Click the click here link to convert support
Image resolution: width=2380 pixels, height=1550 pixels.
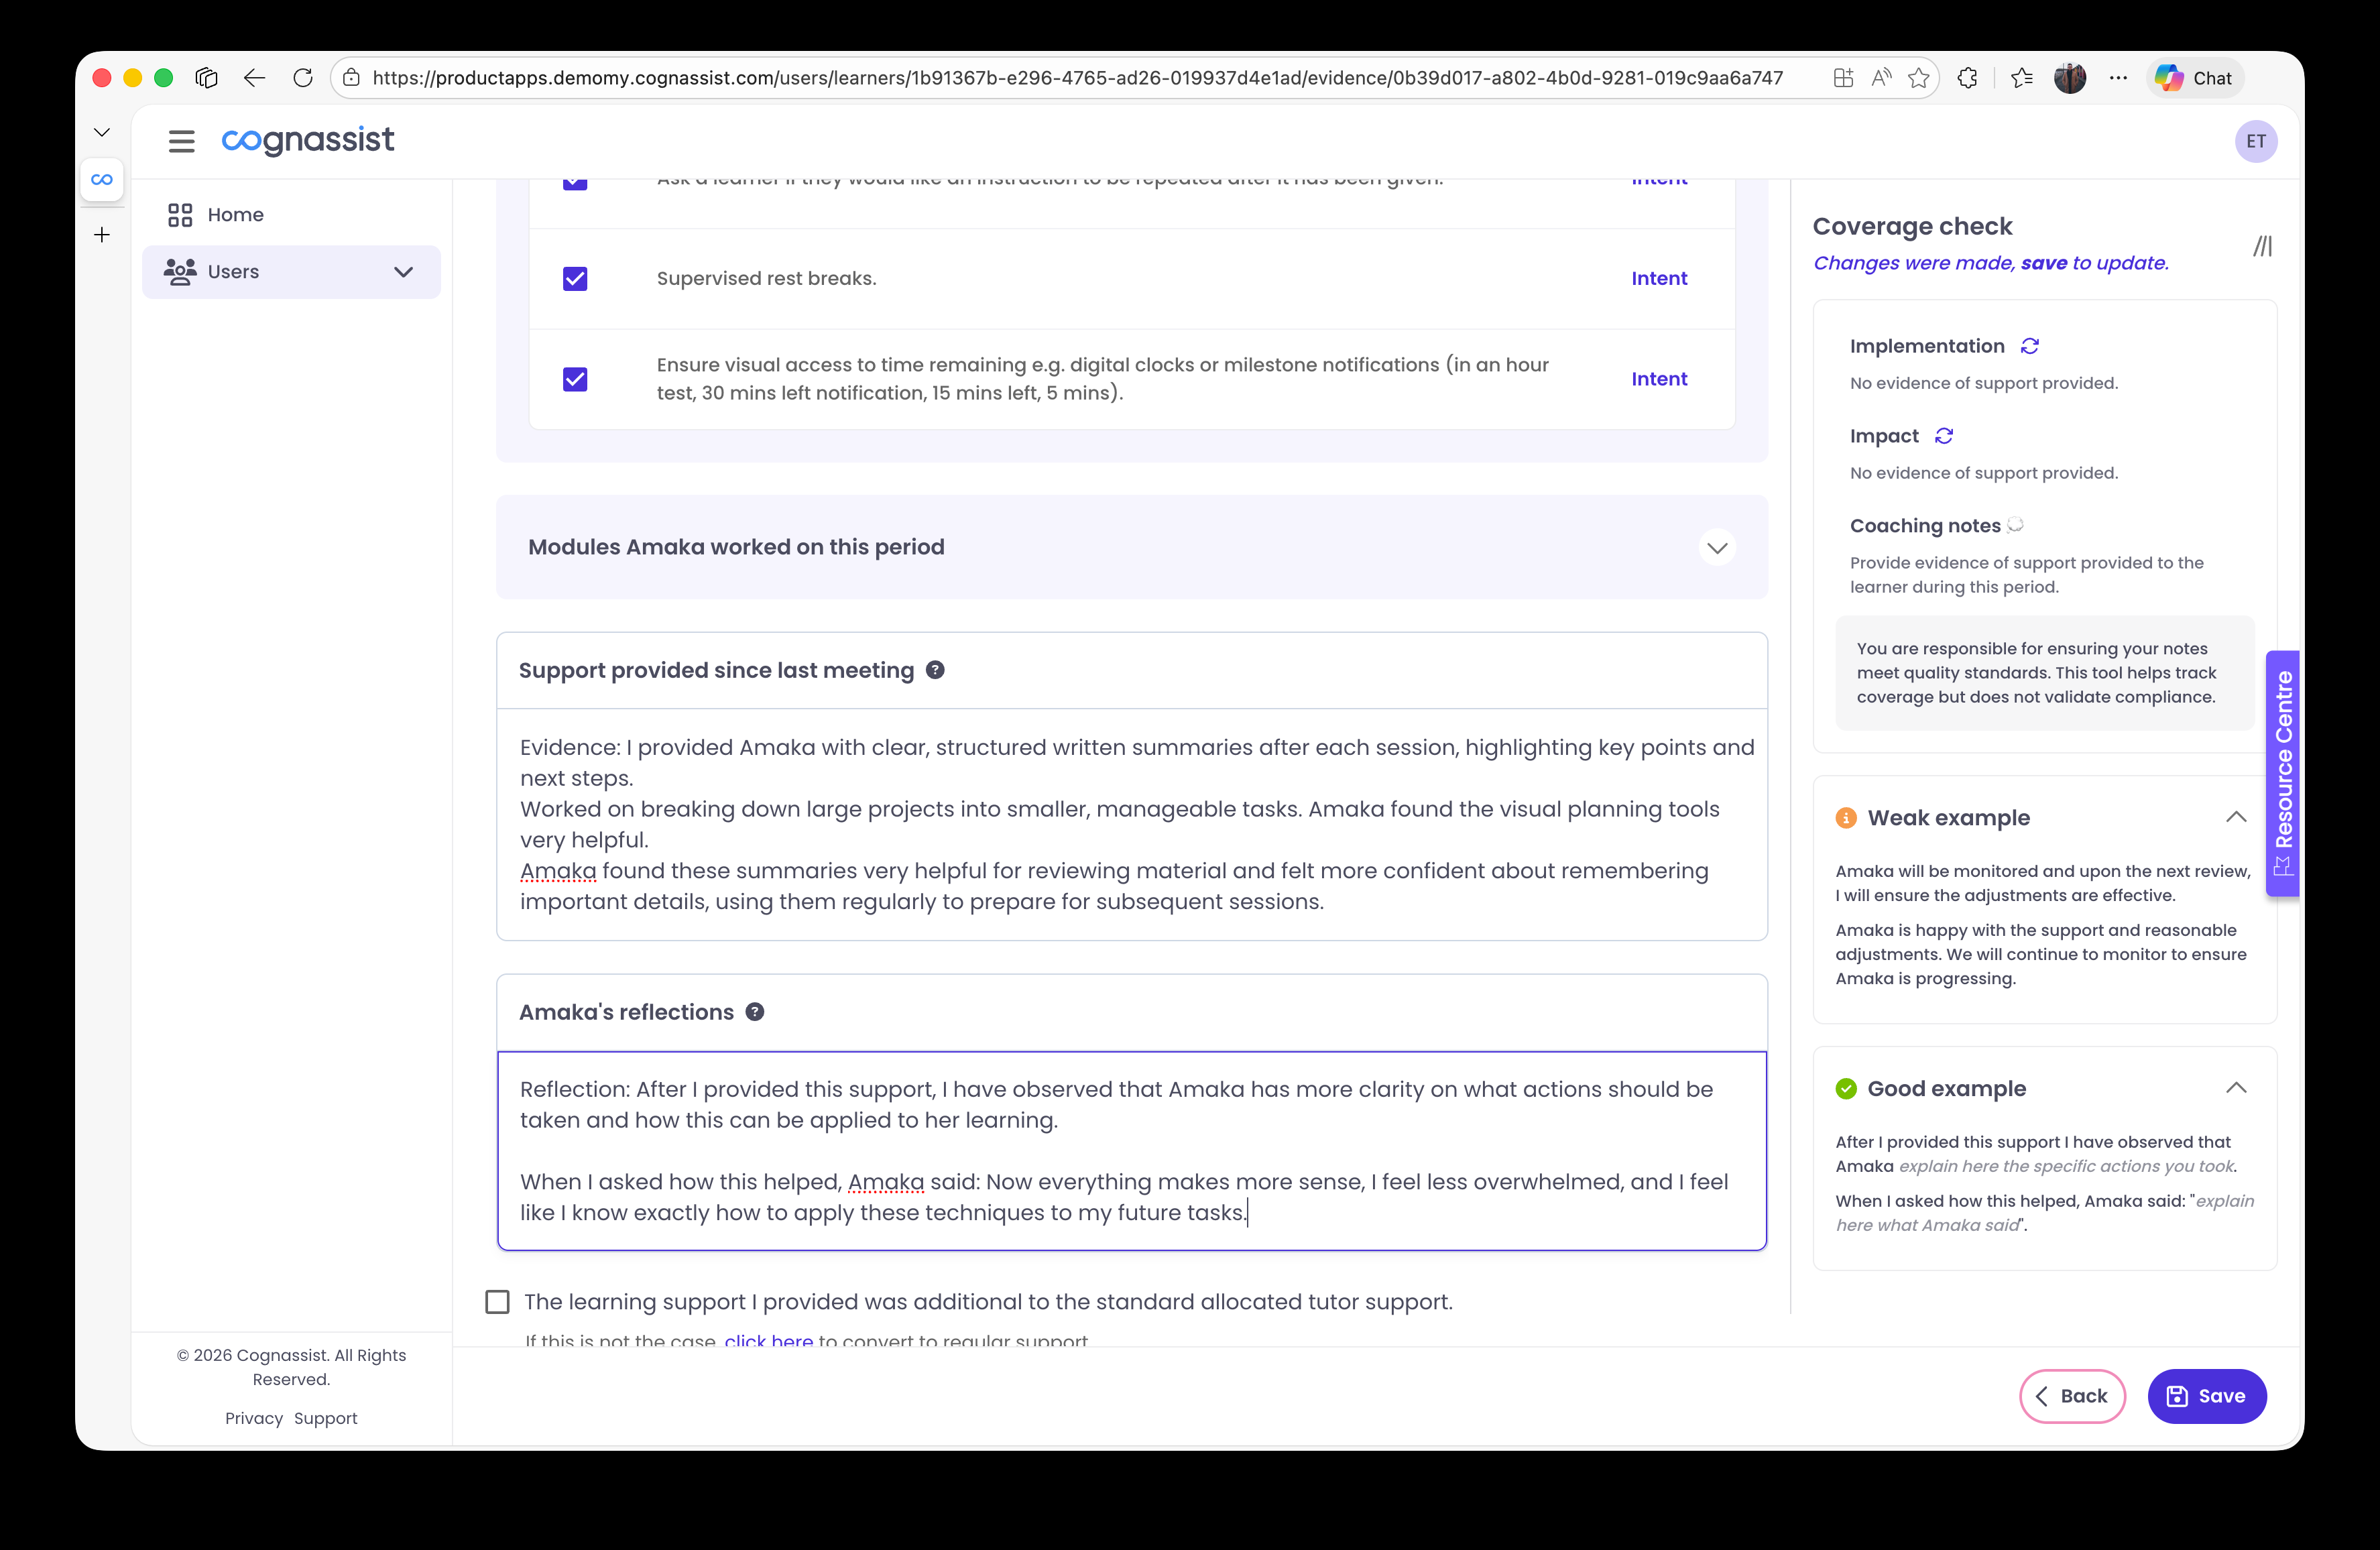point(768,1340)
